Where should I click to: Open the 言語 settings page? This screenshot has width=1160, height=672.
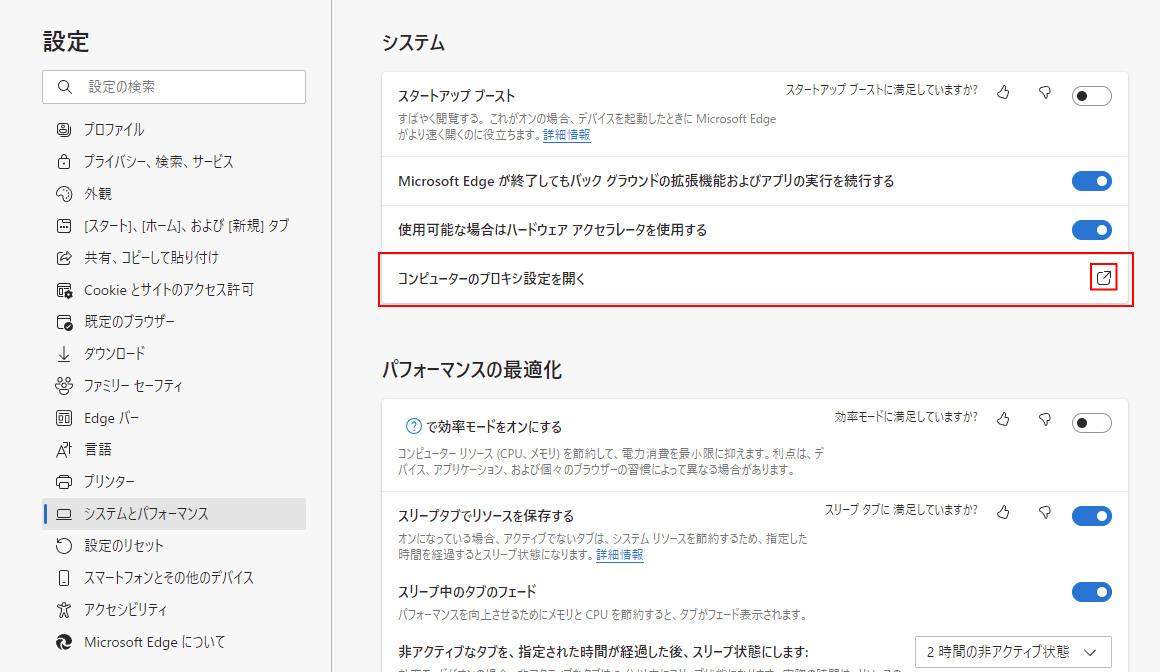pyautogui.click(x=174, y=450)
